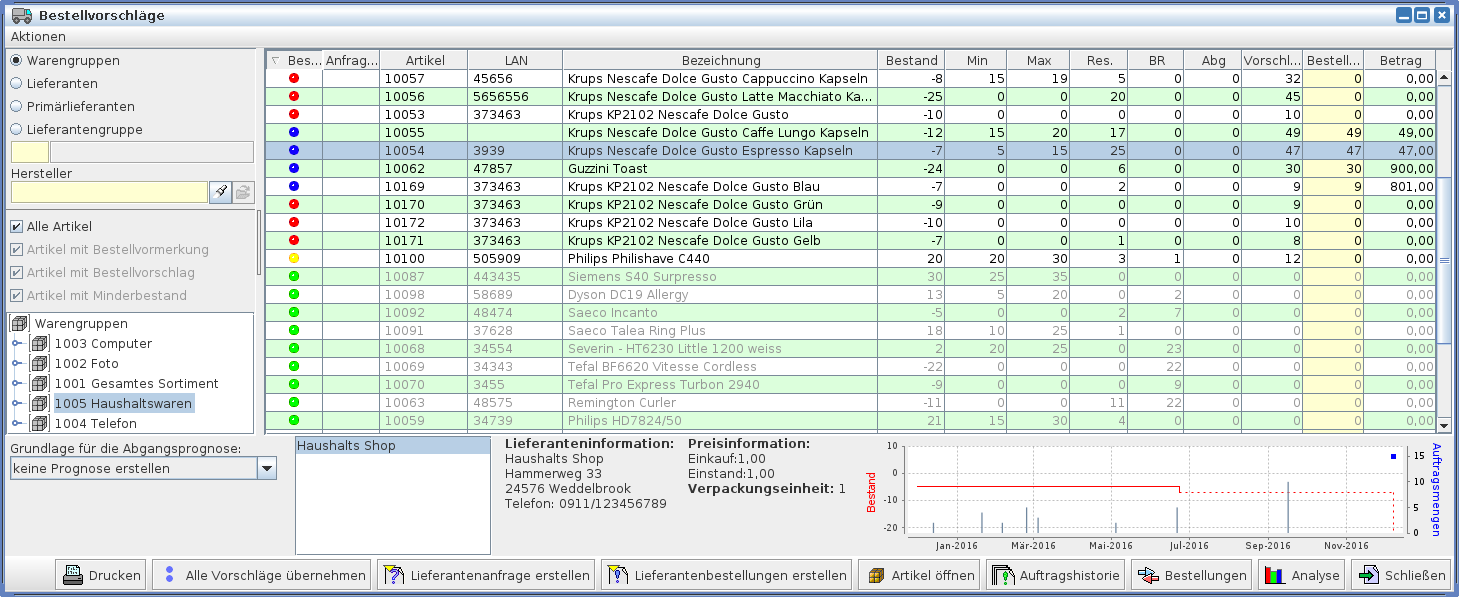The width and height of the screenshot is (1459, 597).
Task: Expand the 1002 Foto tree node
Action: click(16, 364)
